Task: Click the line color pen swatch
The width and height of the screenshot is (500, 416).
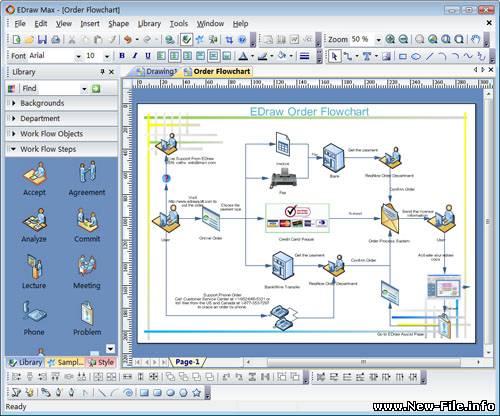Action: [263, 56]
